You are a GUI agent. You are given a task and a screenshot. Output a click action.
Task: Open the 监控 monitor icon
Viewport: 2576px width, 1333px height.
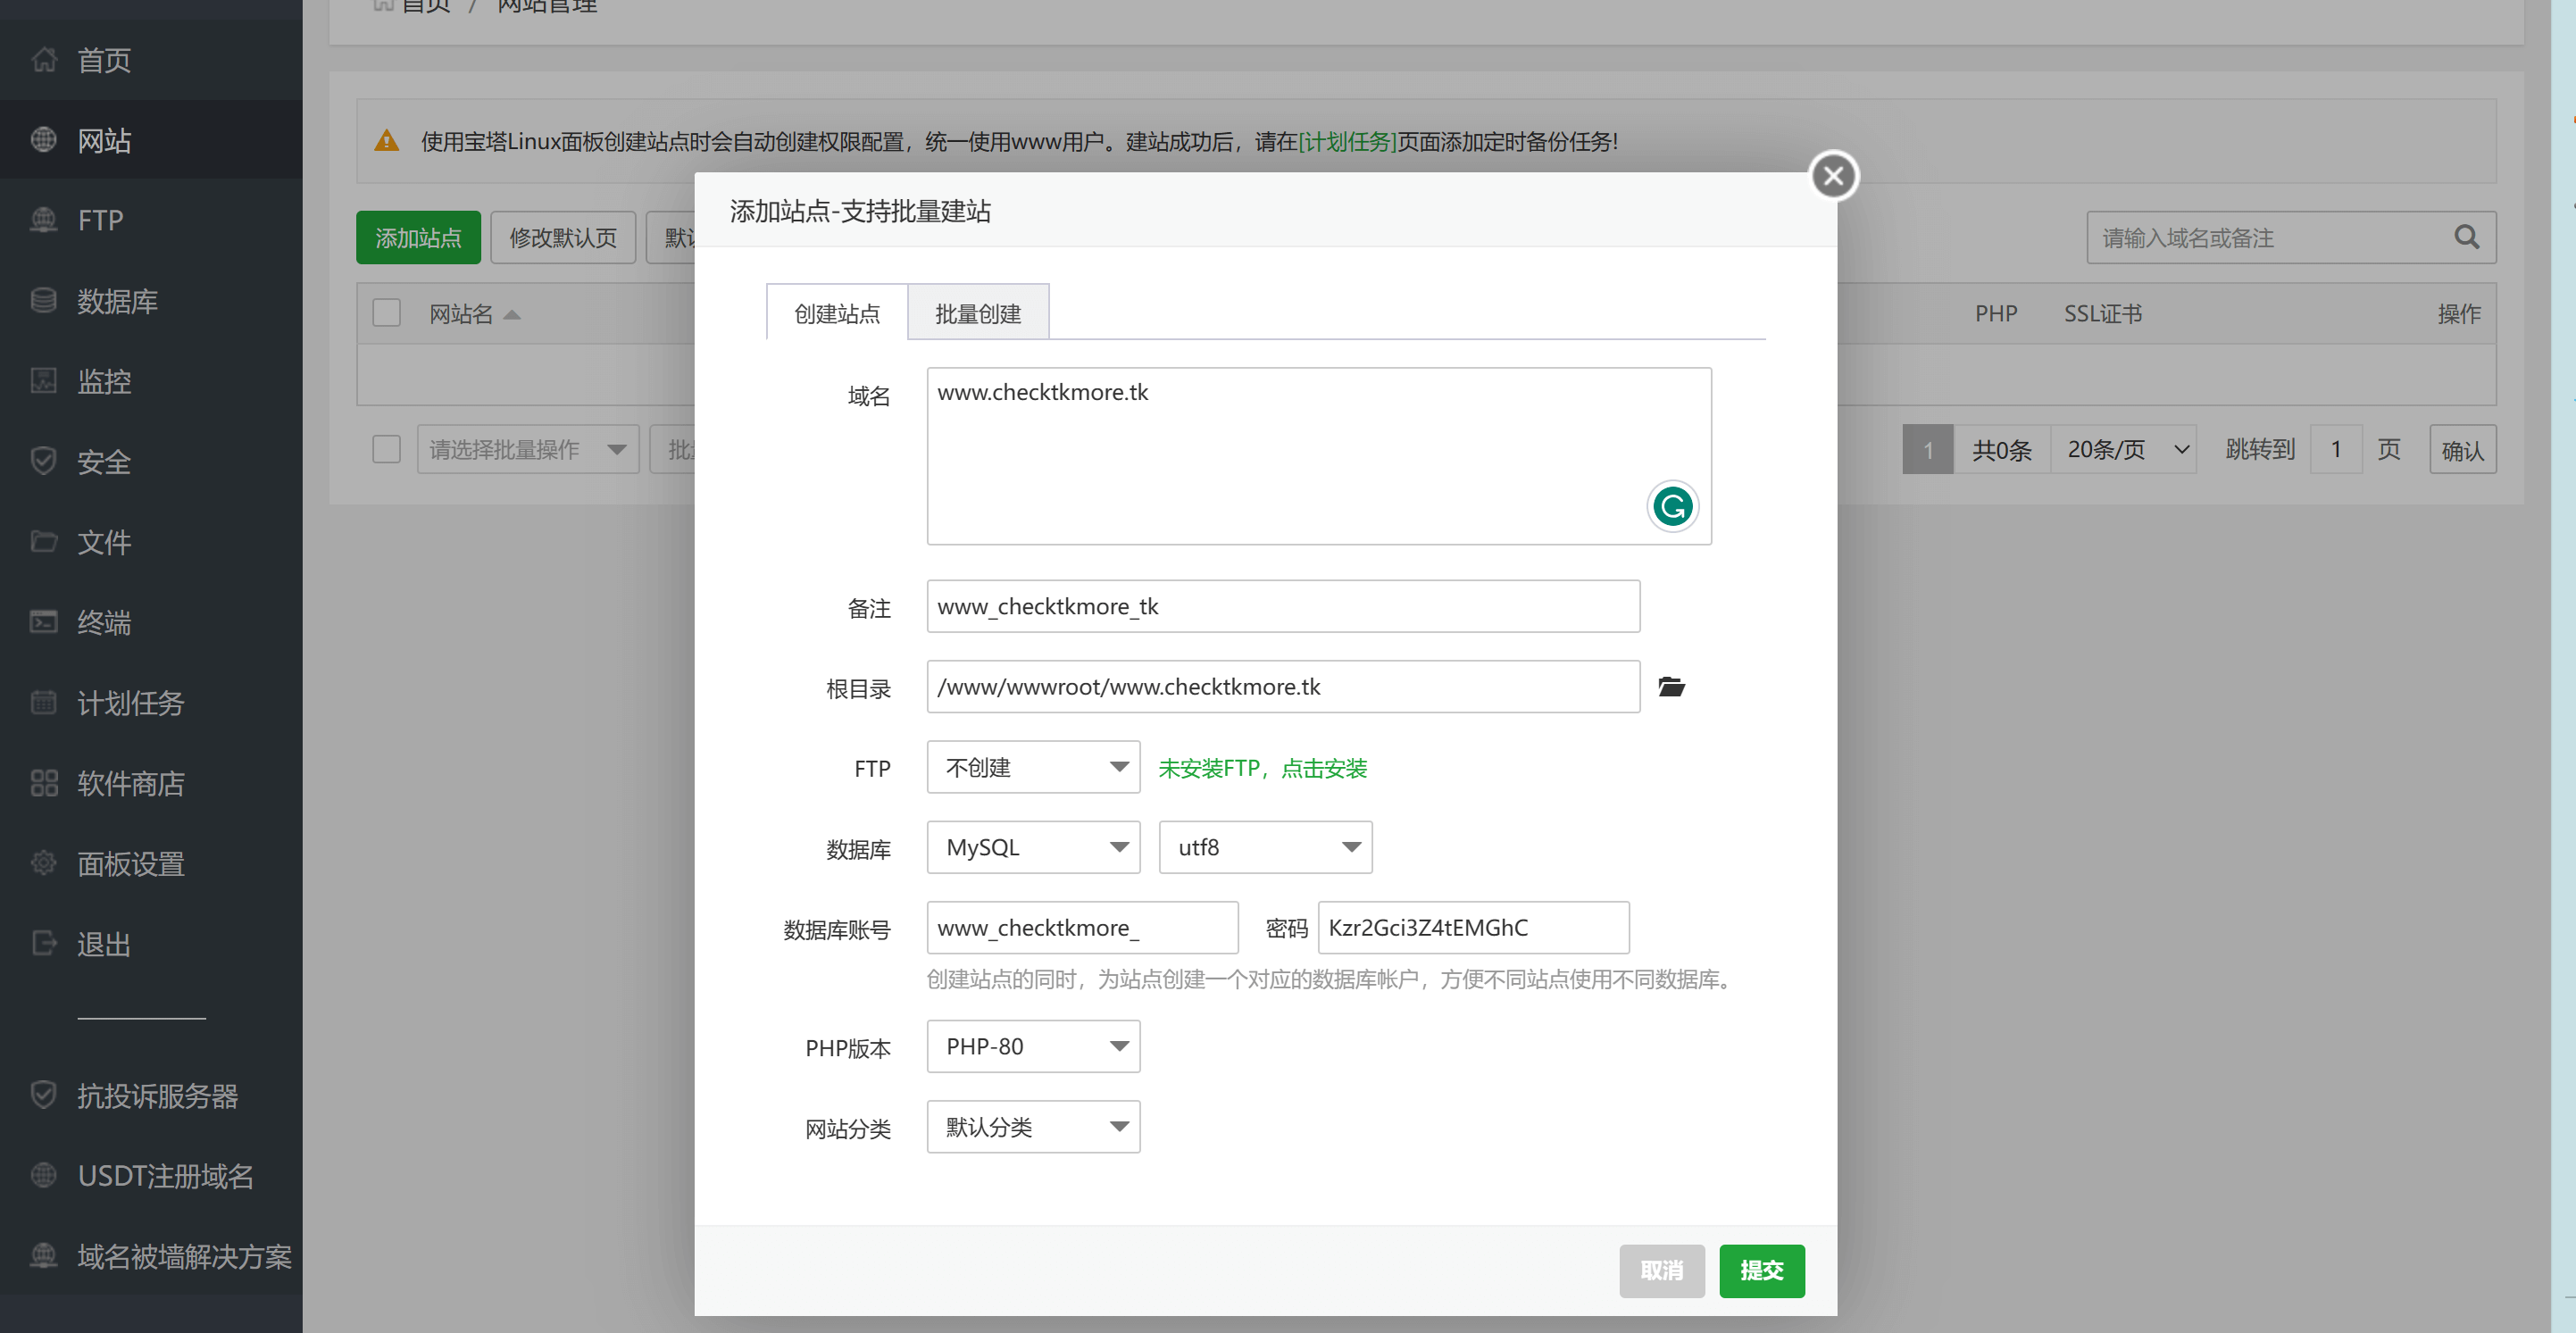pos(43,381)
